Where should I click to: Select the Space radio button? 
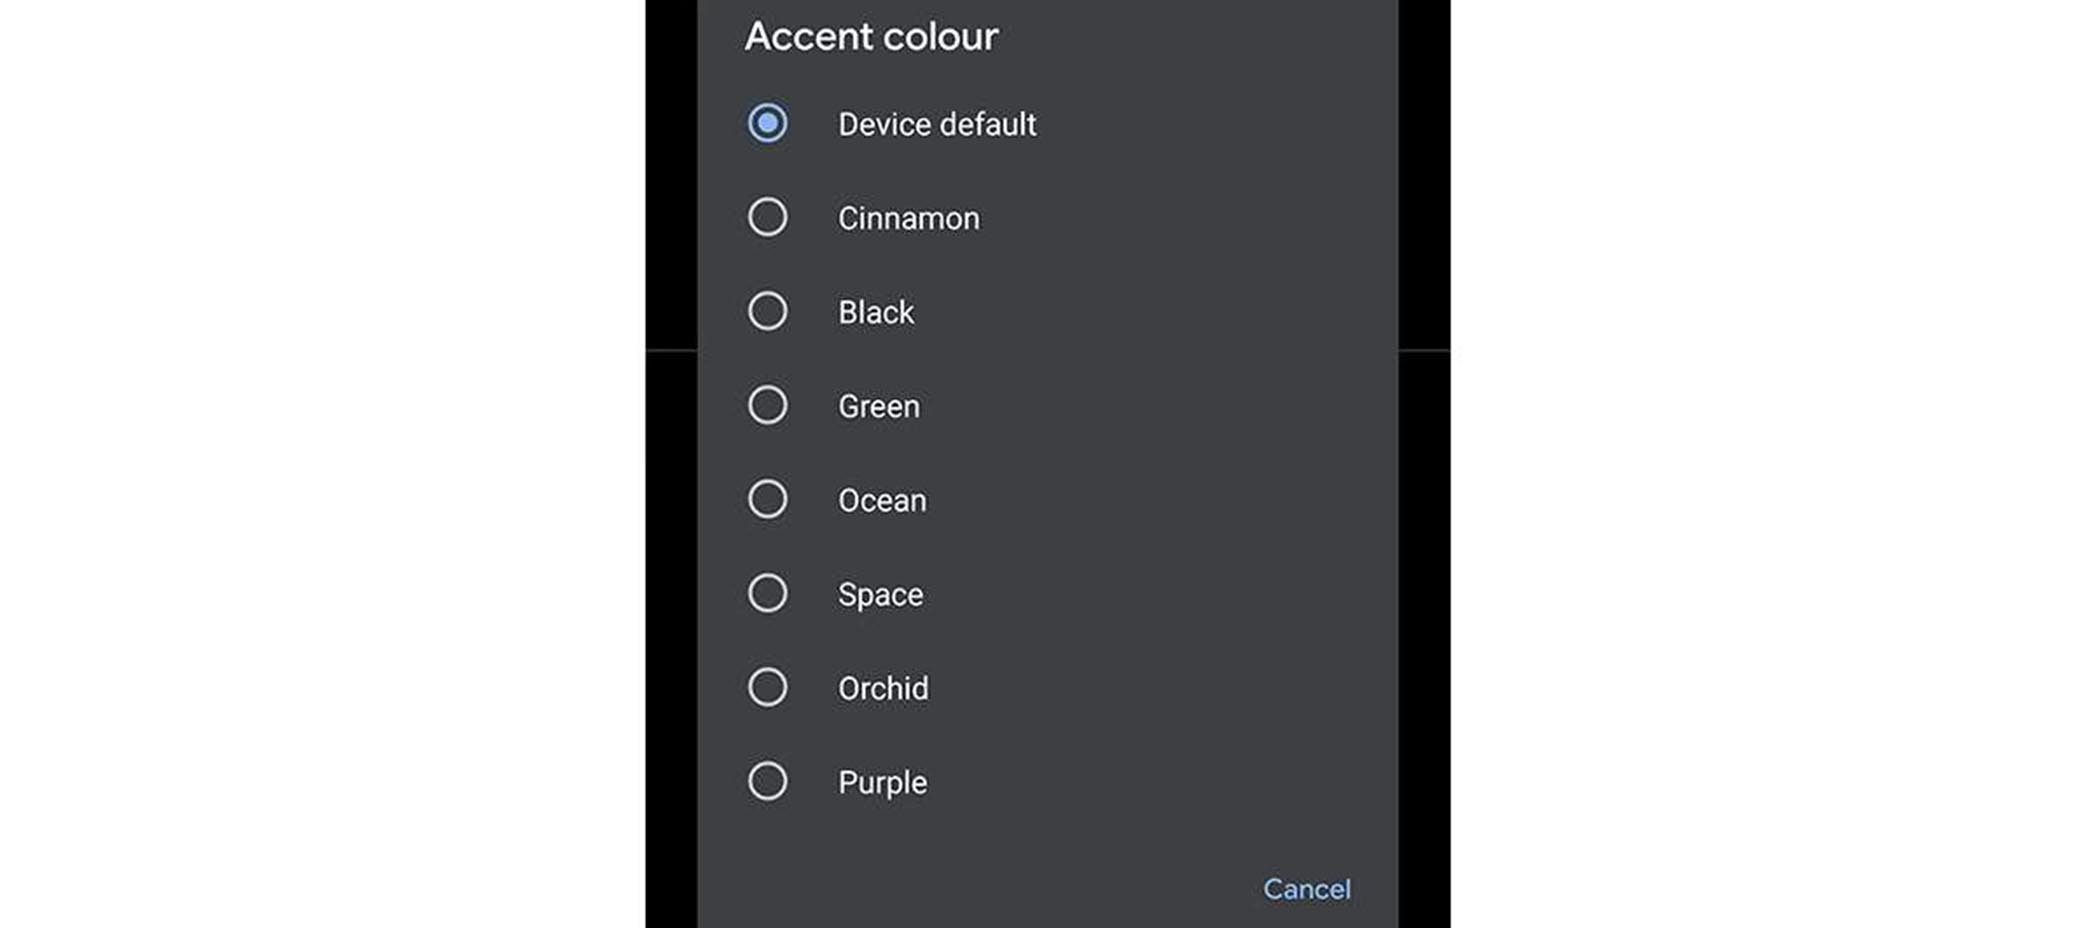coord(767,593)
